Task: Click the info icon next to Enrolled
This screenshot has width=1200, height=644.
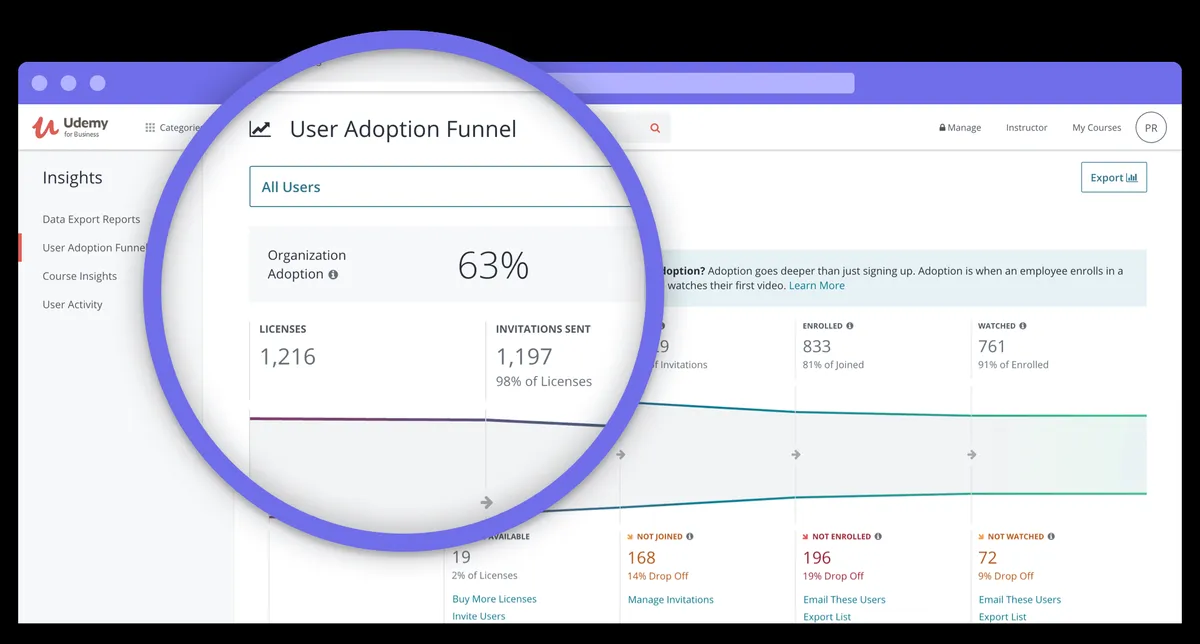Action: coord(850,326)
